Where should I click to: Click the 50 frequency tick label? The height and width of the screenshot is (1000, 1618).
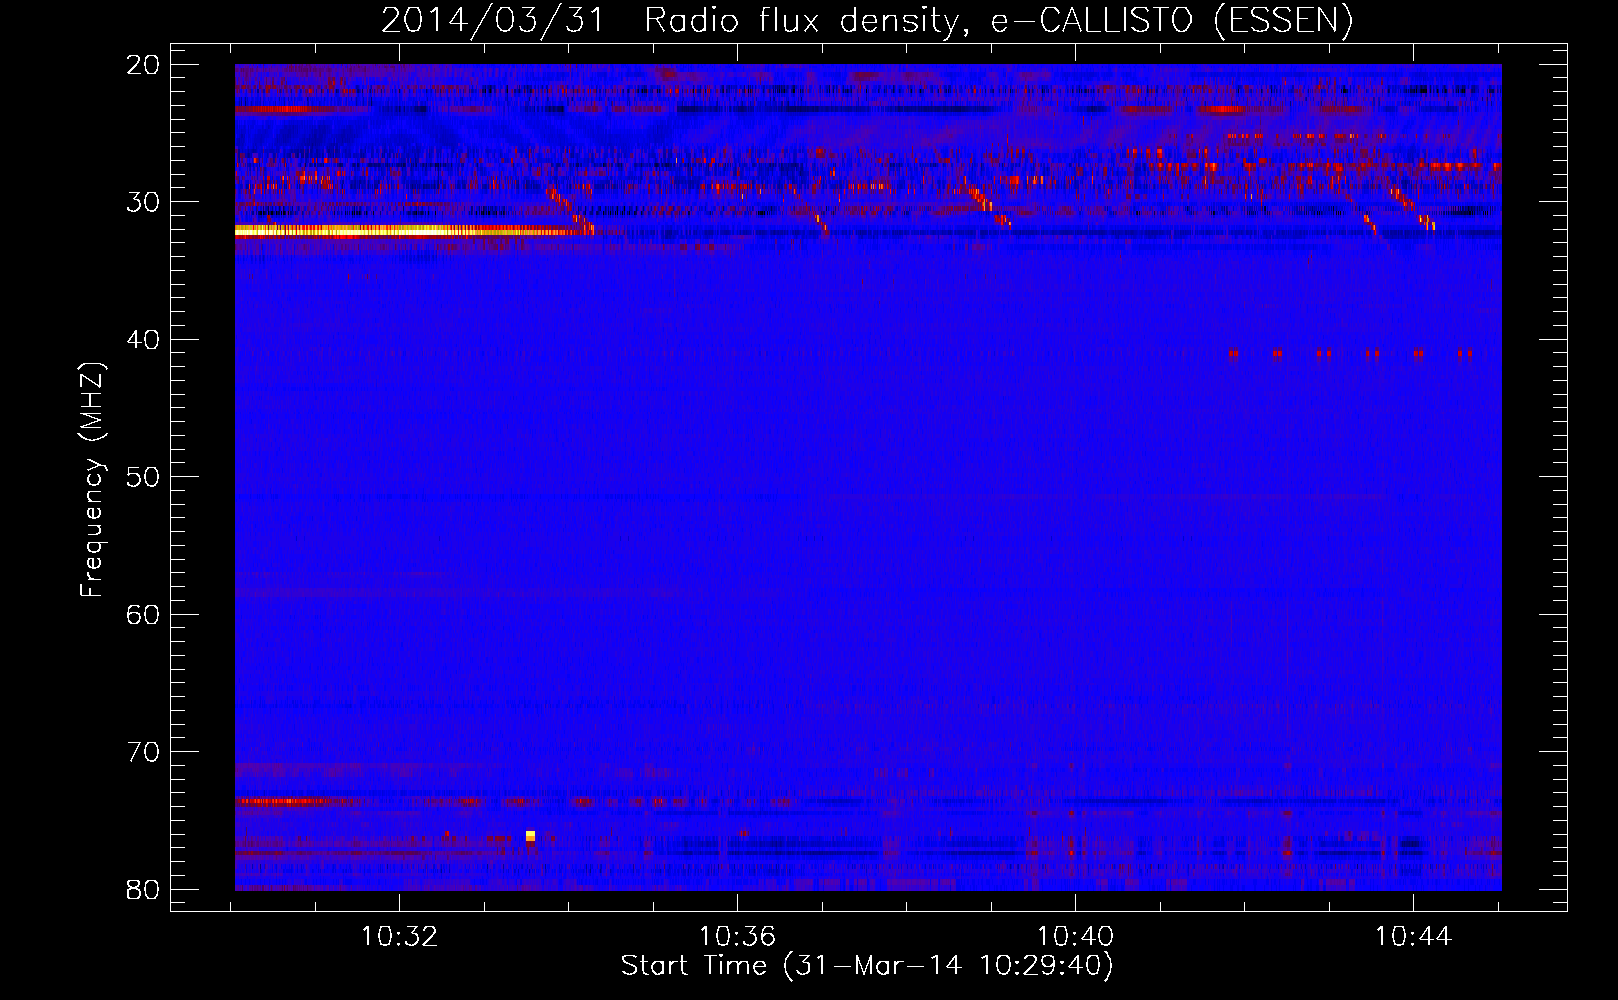[x=144, y=477]
